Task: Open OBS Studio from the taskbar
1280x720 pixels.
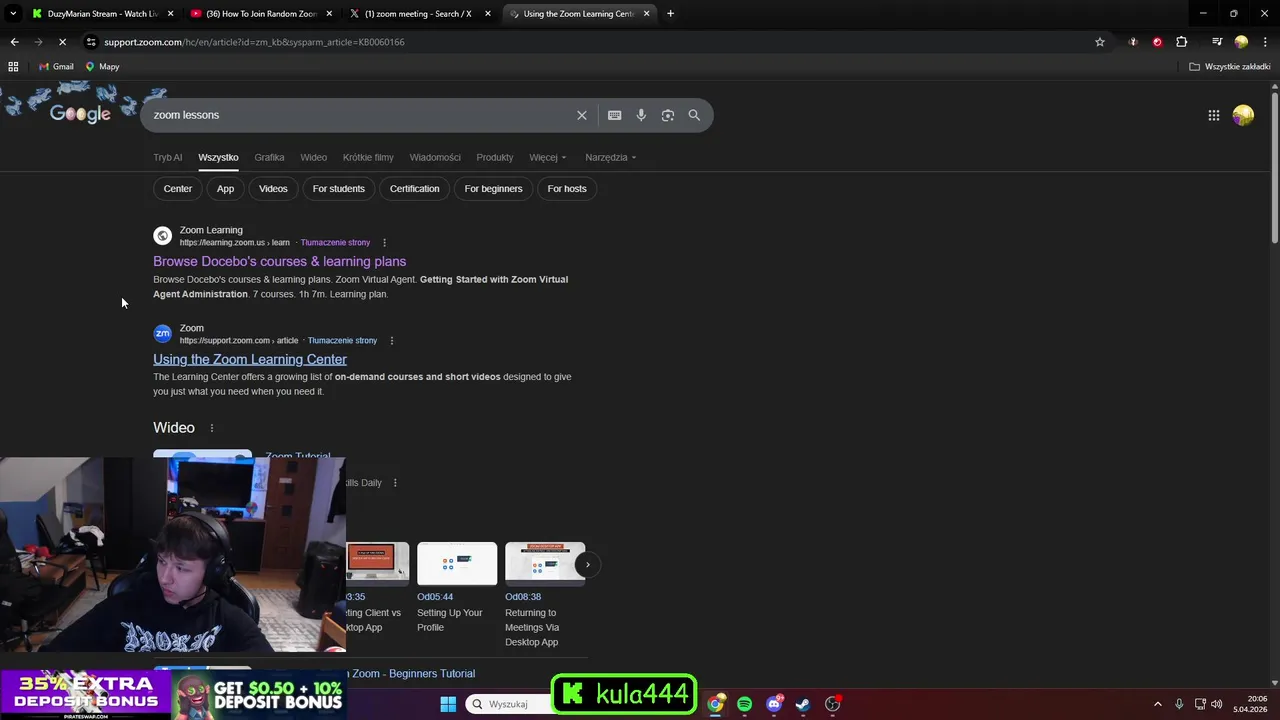Action: (832, 704)
